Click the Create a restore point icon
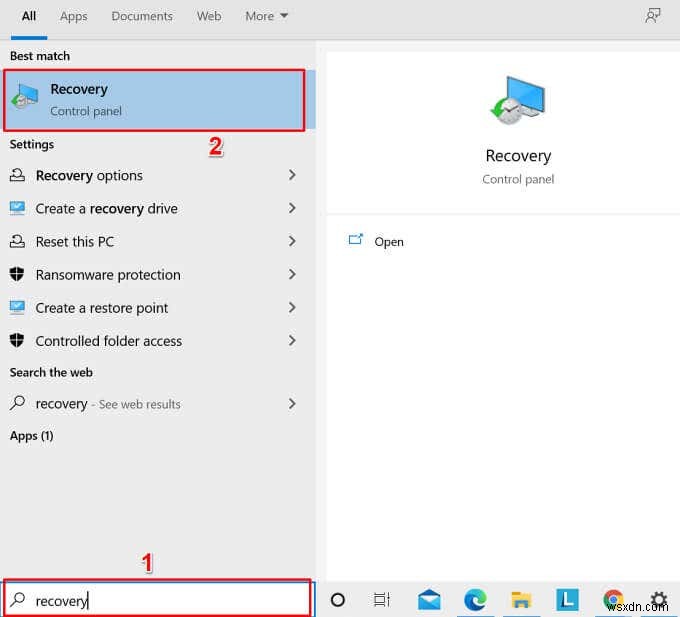Viewport: 680px width, 617px height. coord(17,307)
